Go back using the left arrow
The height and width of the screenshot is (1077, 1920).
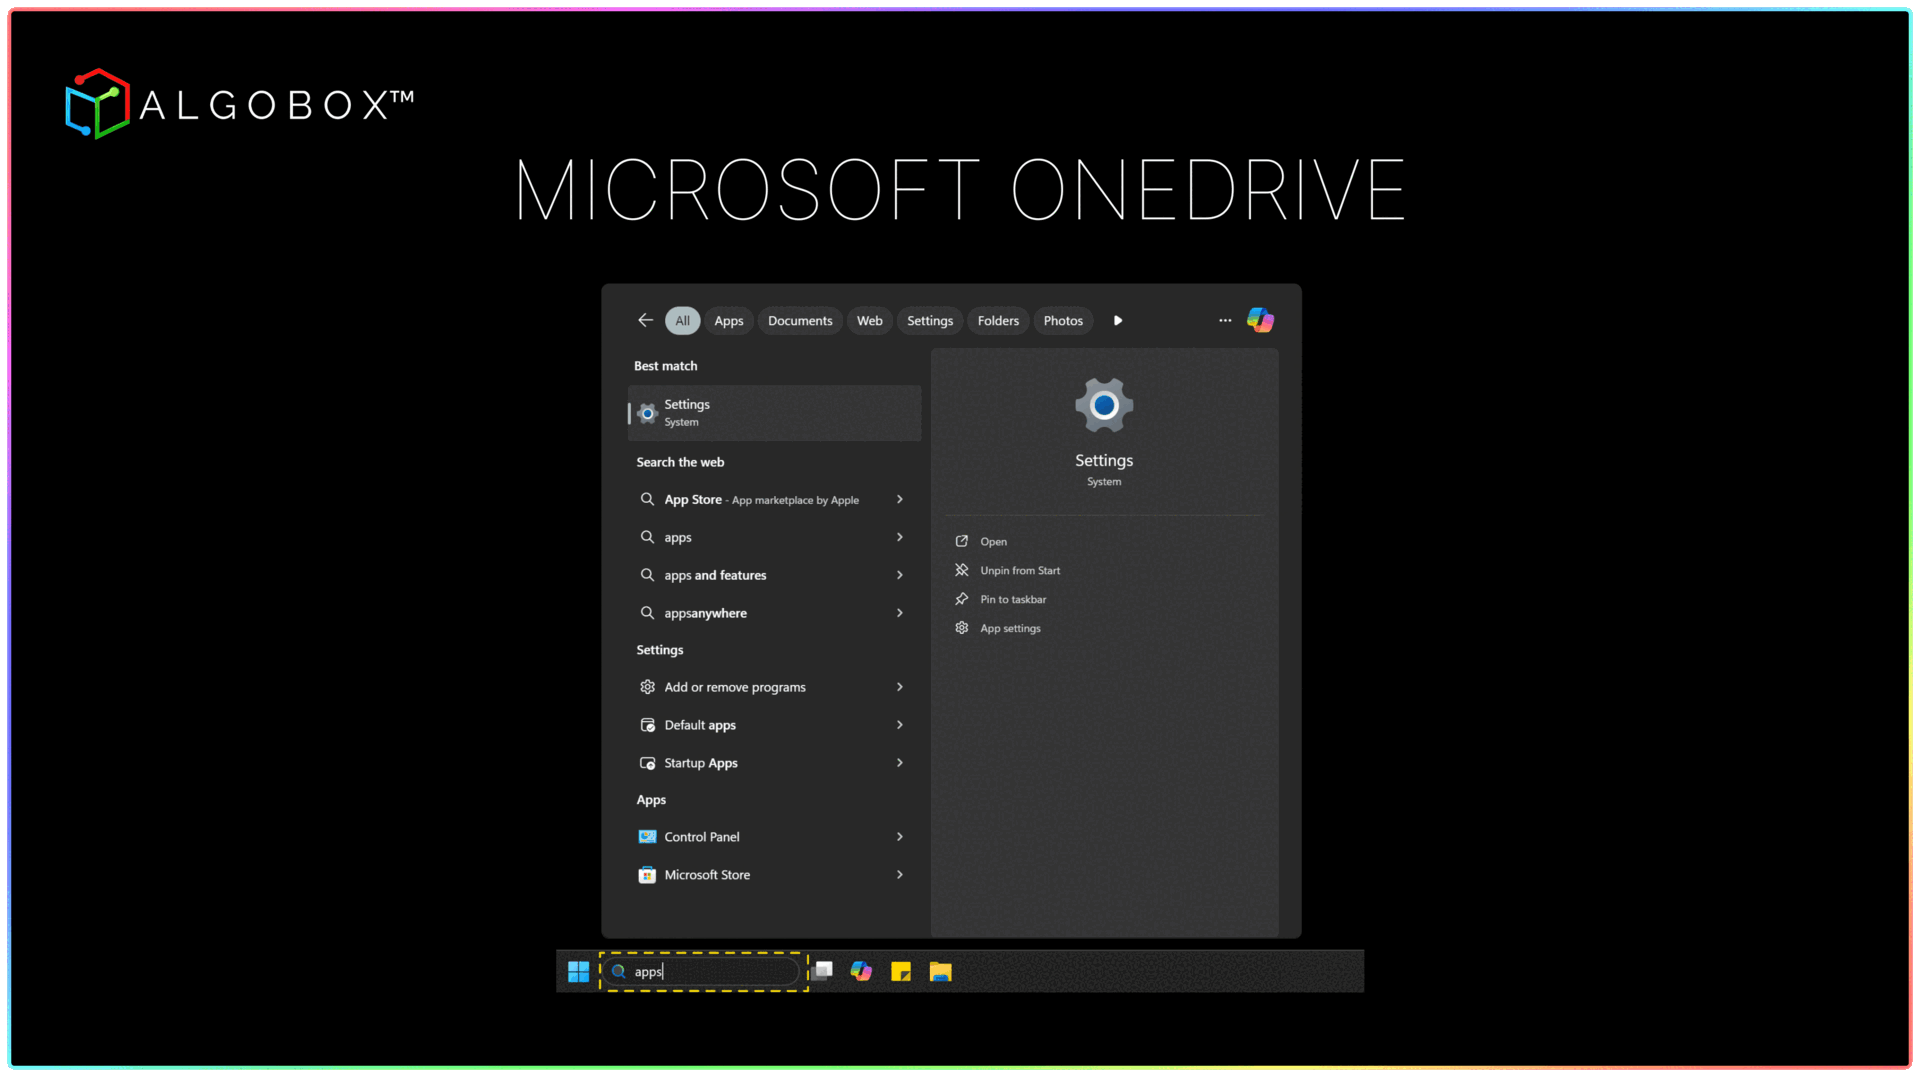click(645, 320)
